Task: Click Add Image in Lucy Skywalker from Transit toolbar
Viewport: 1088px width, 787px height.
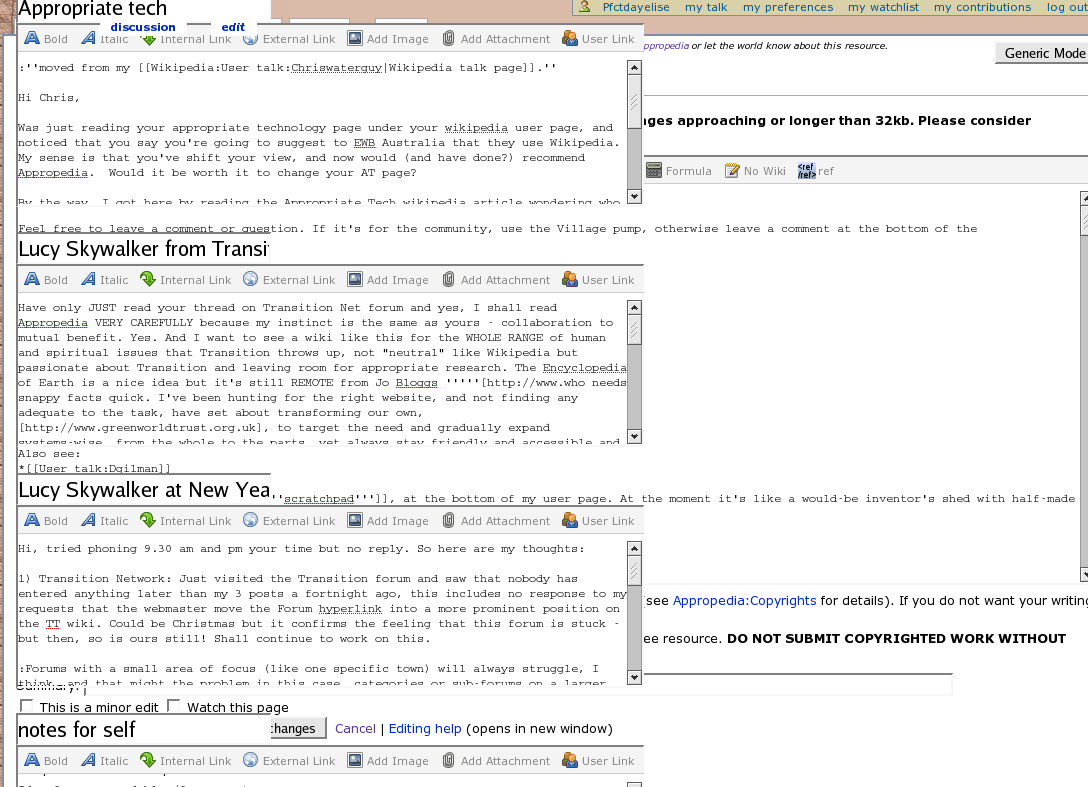Action: [x=355, y=280]
